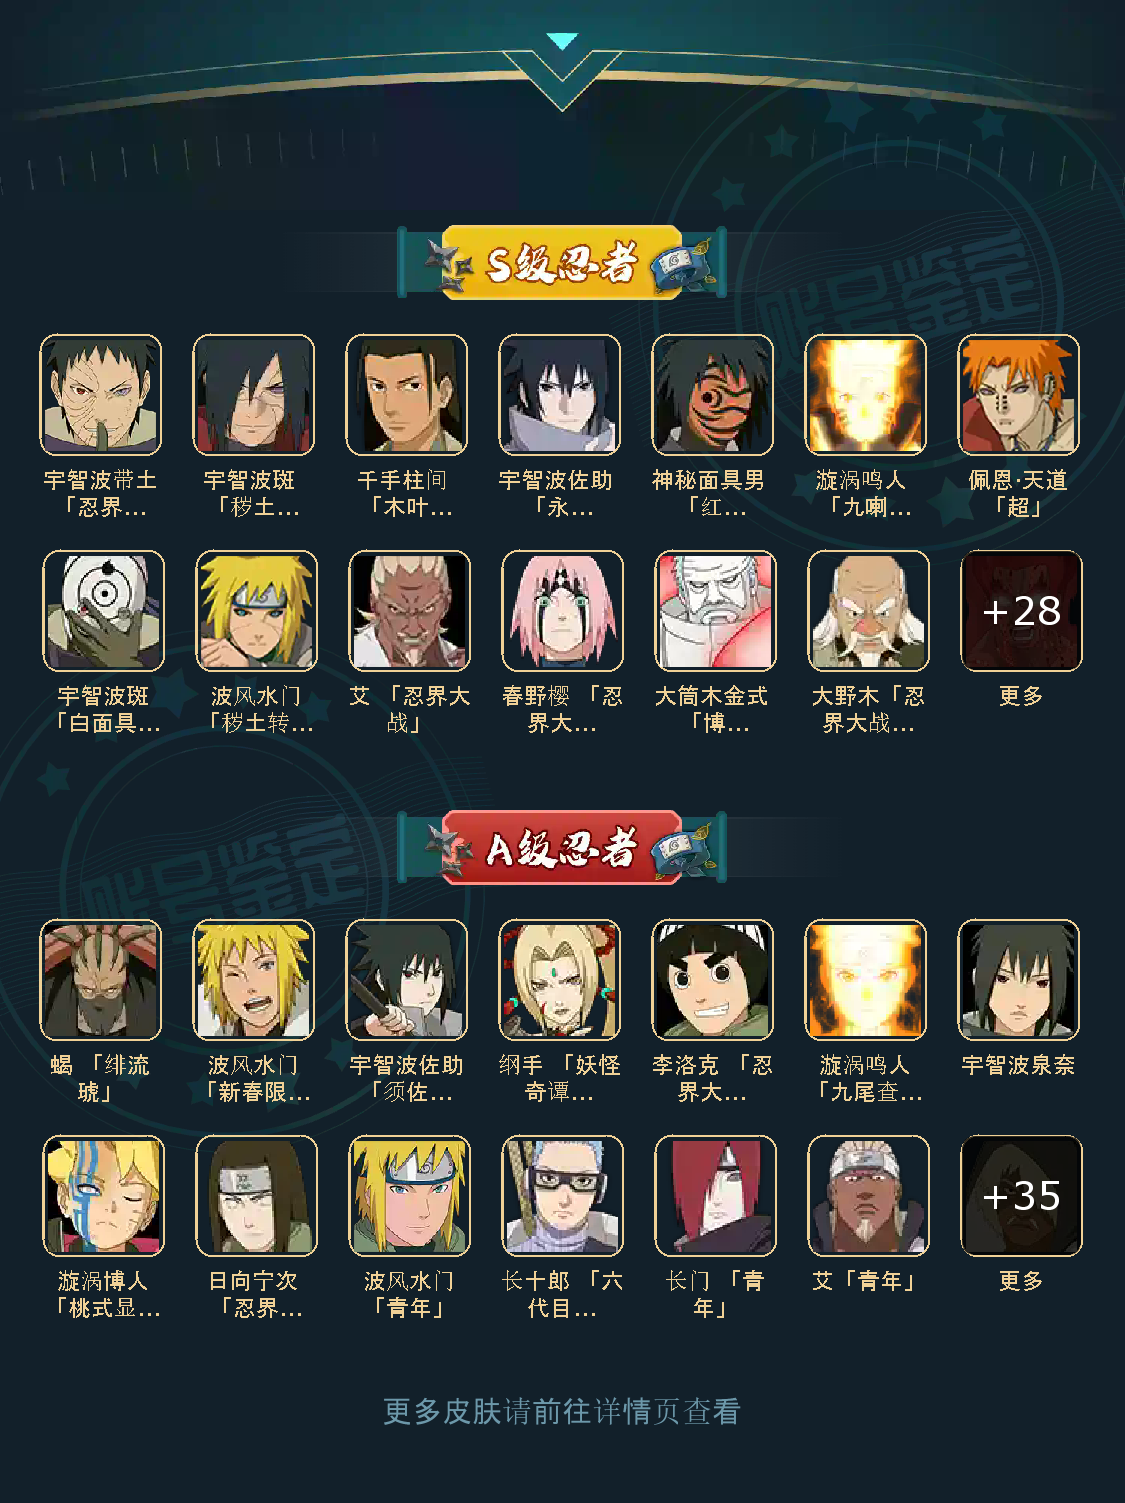This screenshot has width=1125, height=1503.
Task: Open the 纲手「妖怪奇谭」 thumbnail
Action: click(x=559, y=979)
